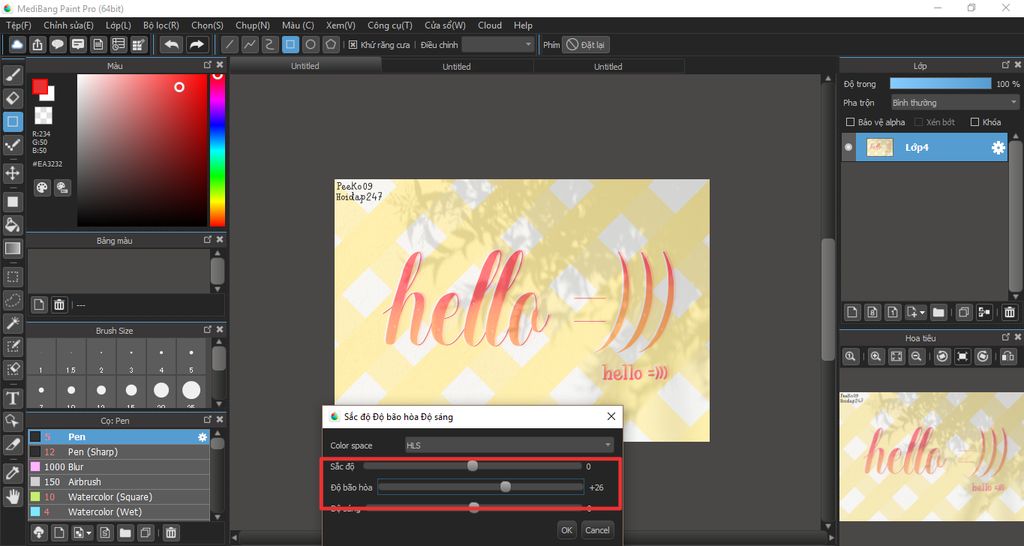Open the color palette wheel icon

point(42,188)
